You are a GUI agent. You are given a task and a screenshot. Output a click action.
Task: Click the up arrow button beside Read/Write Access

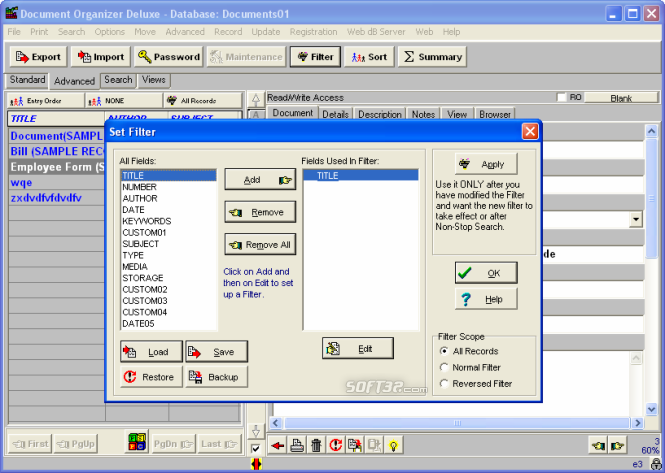click(x=256, y=100)
